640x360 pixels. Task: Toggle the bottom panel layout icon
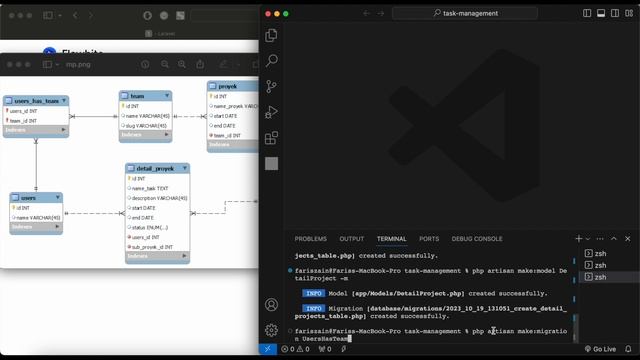pyautogui.click(x=601, y=13)
